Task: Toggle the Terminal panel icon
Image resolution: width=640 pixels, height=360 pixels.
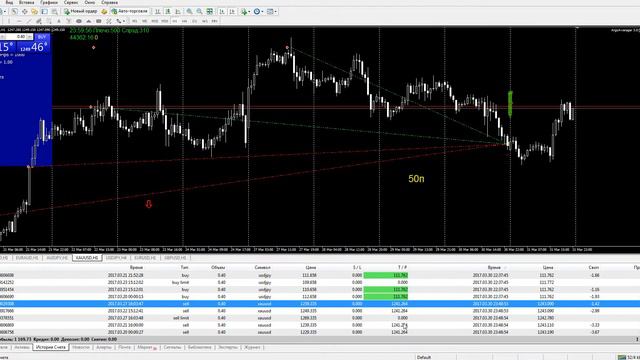Action: [44, 11]
